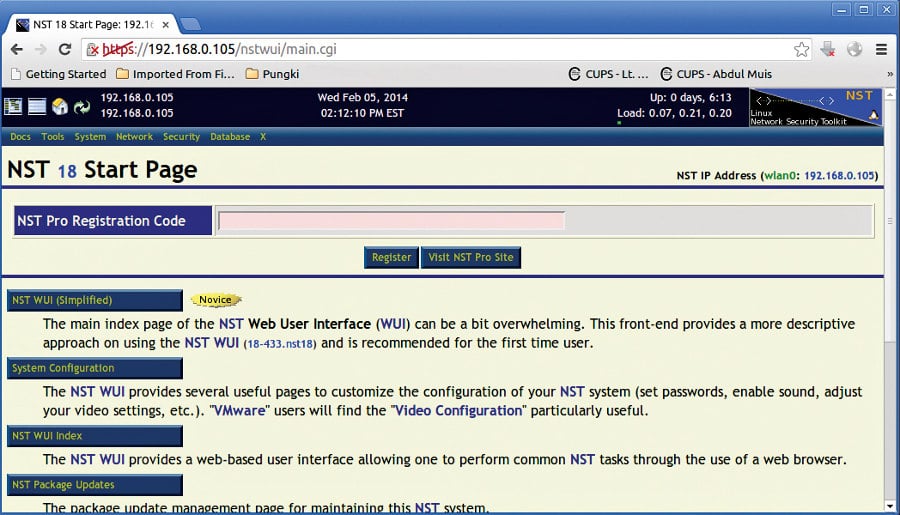Open the System menu
Screen dimensions: 900x515
click(90, 137)
